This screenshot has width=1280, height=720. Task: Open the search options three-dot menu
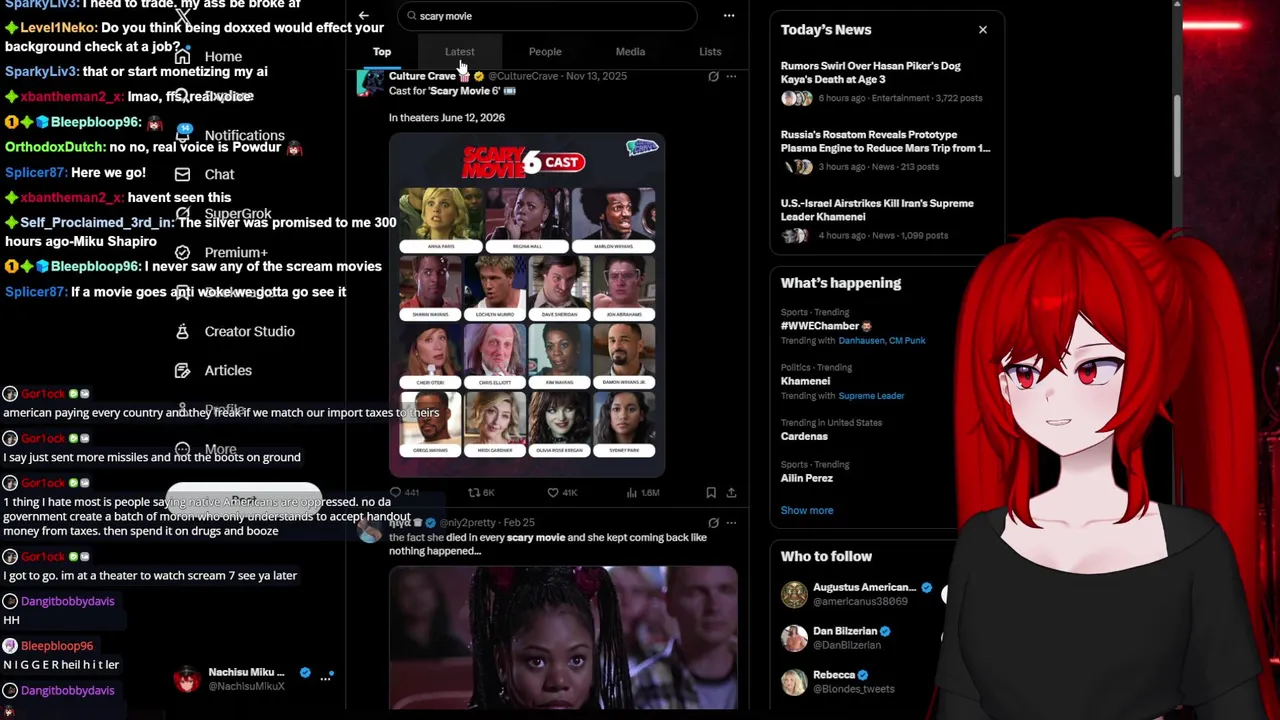coord(729,16)
